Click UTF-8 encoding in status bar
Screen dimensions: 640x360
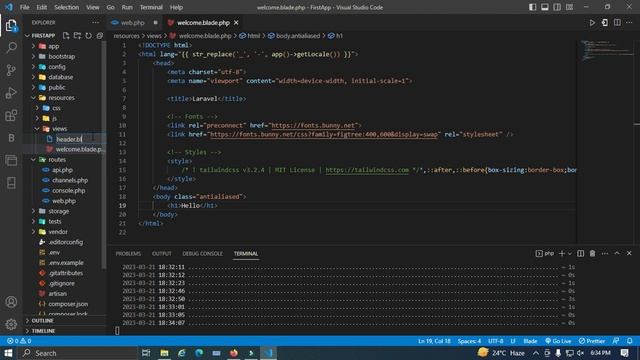(496, 341)
